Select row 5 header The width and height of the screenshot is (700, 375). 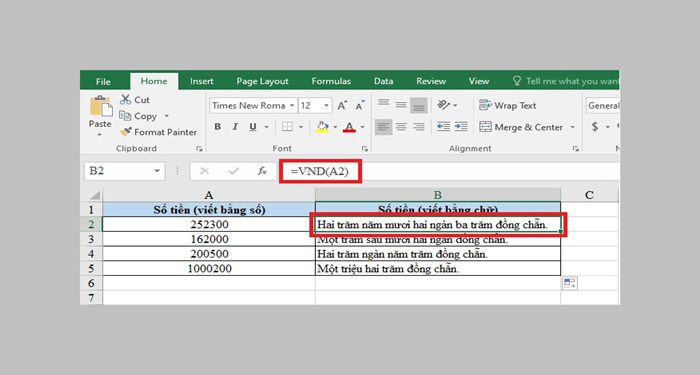point(91,269)
